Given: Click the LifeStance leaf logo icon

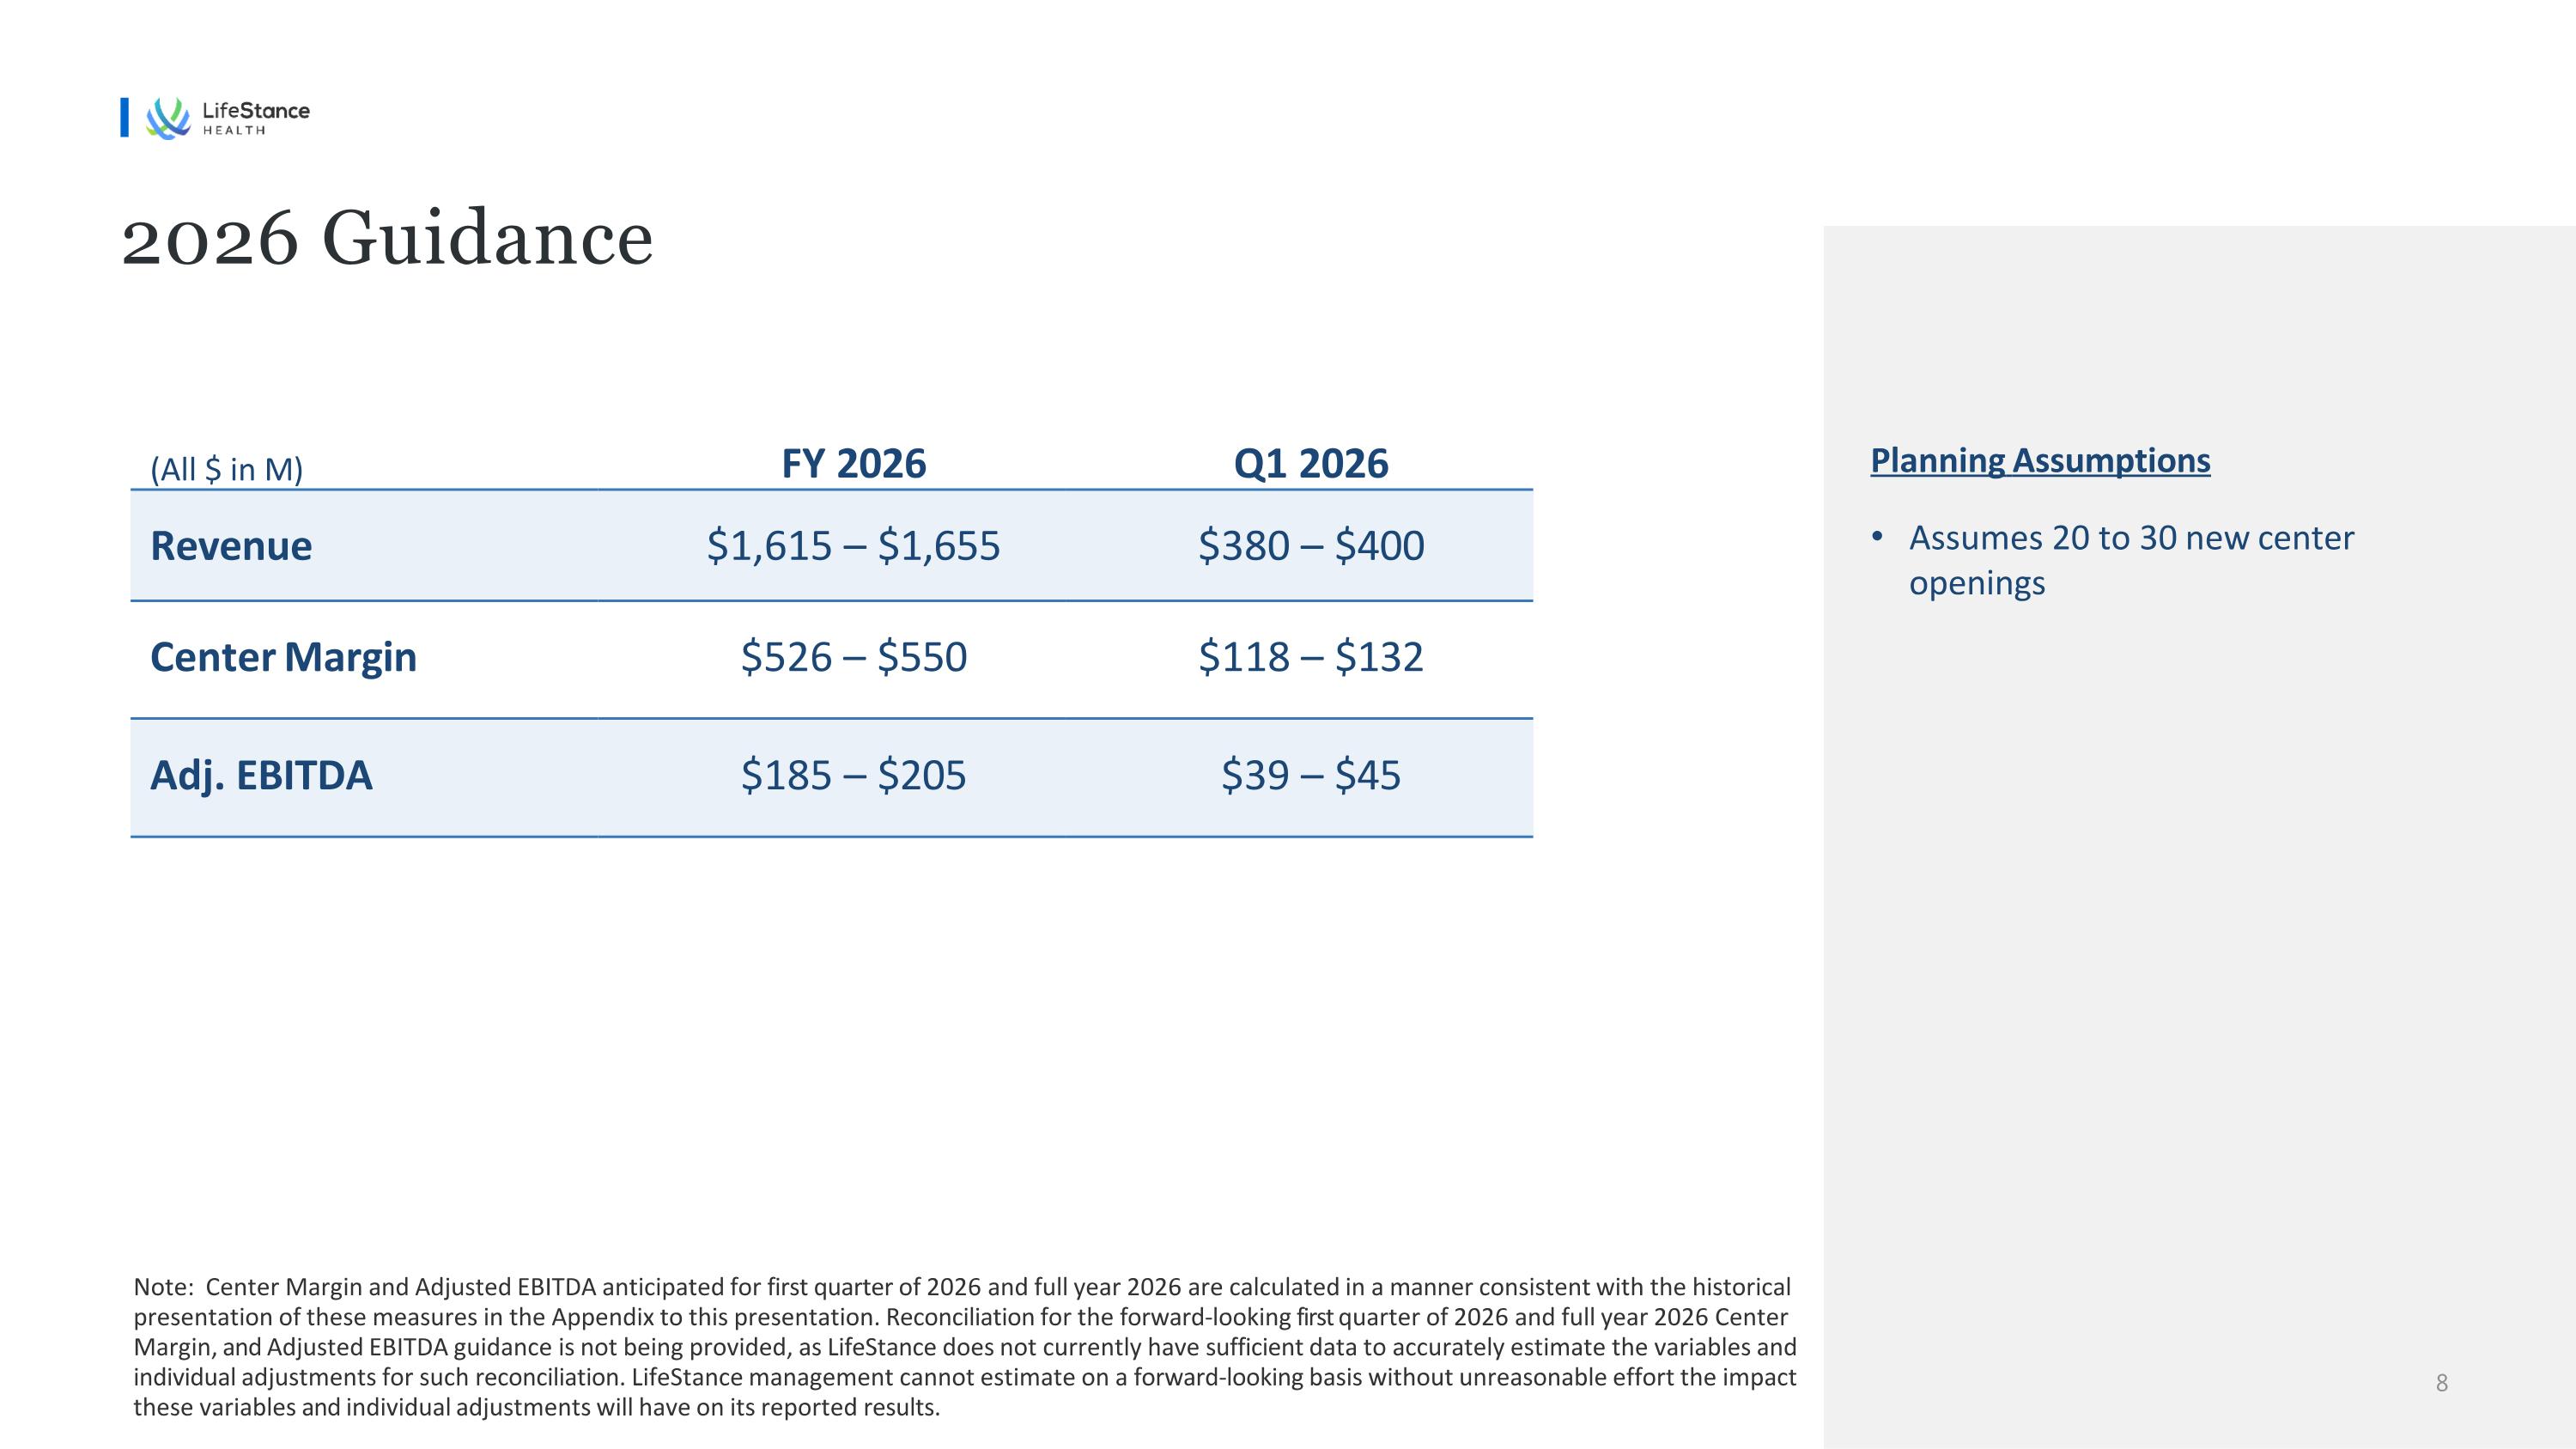Looking at the screenshot, I should pyautogui.click(x=167, y=118).
